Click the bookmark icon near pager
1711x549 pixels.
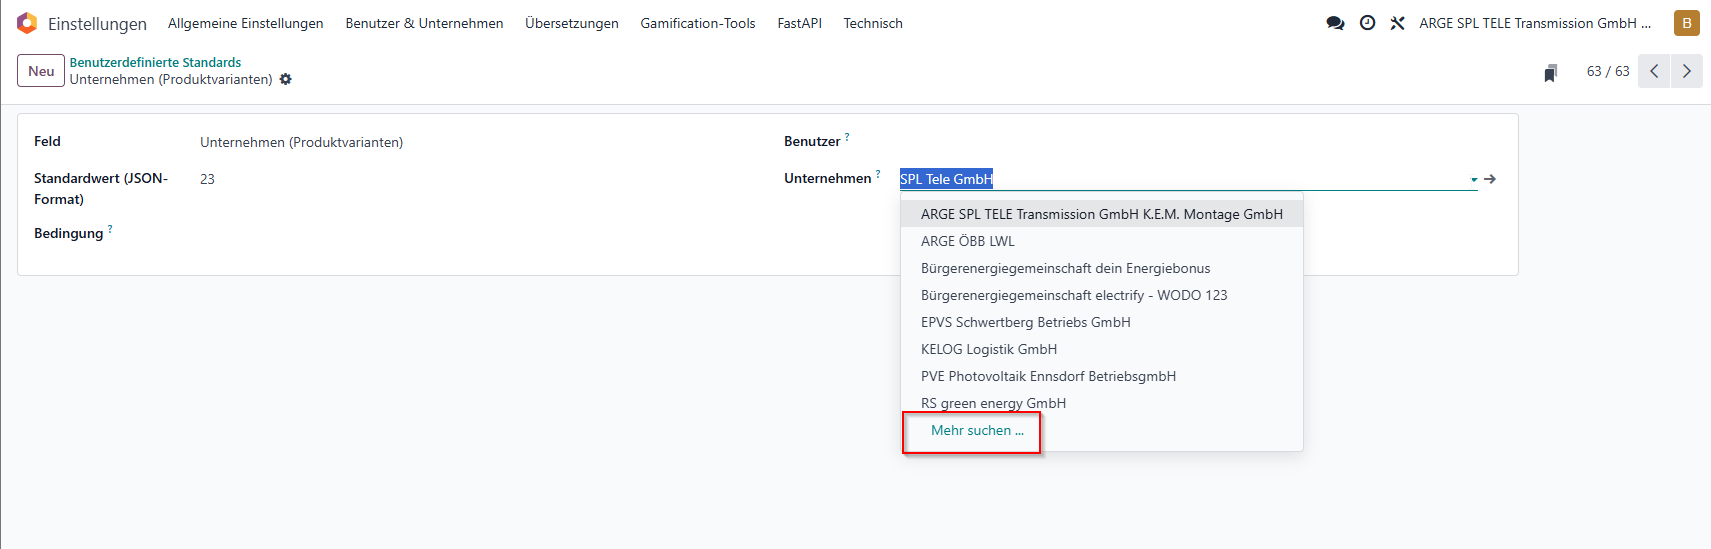1550,72
